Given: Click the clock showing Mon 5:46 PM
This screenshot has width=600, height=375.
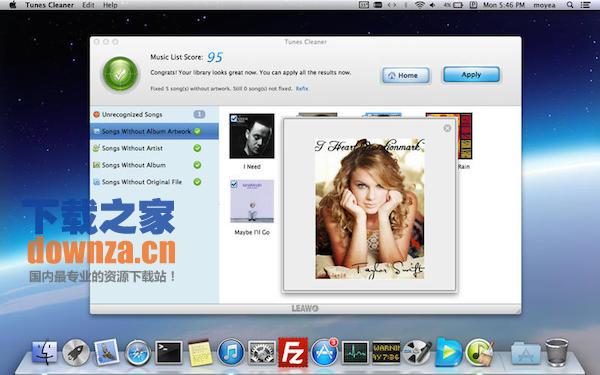Looking at the screenshot, I should click(504, 5).
